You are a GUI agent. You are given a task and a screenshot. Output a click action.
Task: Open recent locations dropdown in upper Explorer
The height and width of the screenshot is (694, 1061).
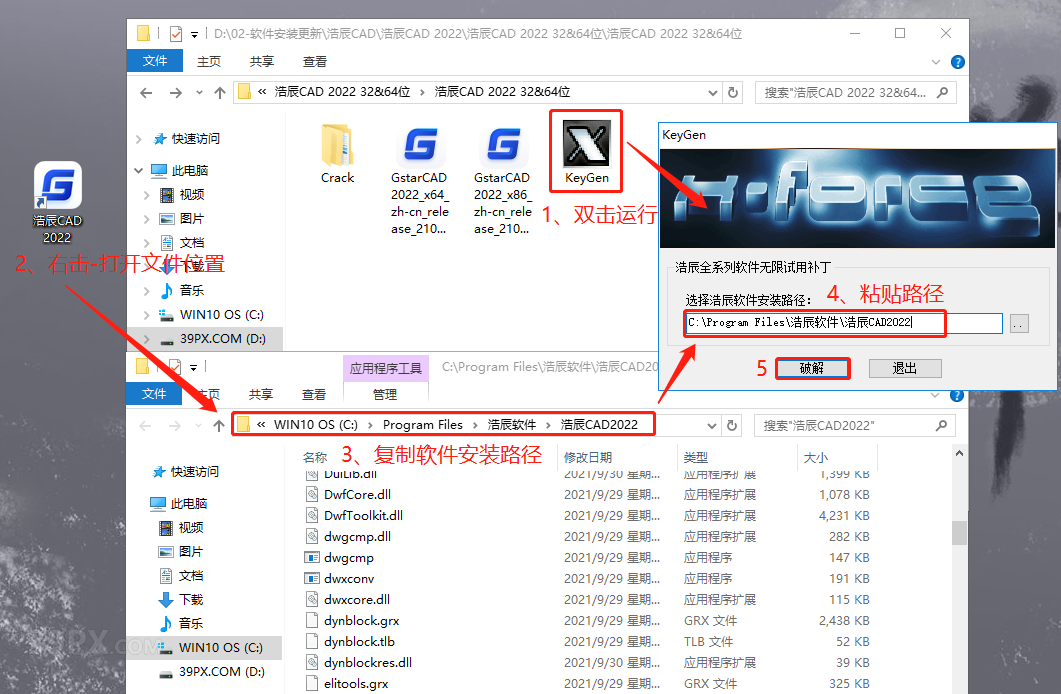tap(199, 93)
